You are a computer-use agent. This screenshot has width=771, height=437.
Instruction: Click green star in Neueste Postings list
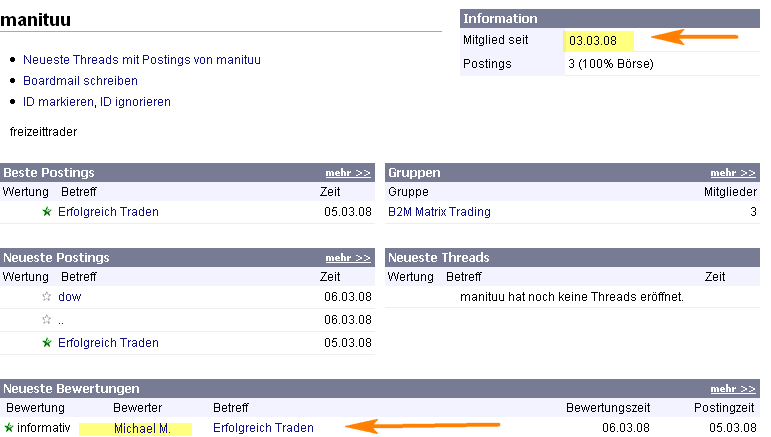pos(46,343)
